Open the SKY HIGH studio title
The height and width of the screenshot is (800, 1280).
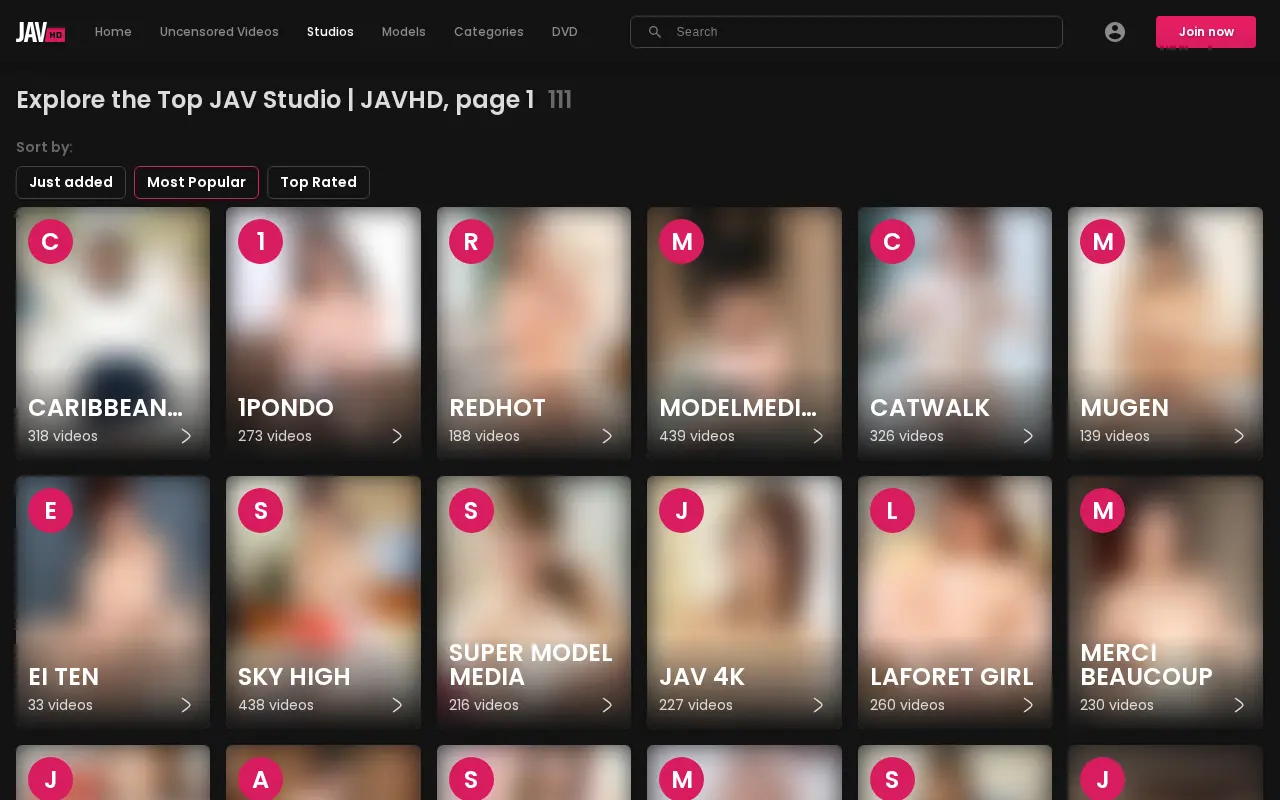tap(294, 677)
